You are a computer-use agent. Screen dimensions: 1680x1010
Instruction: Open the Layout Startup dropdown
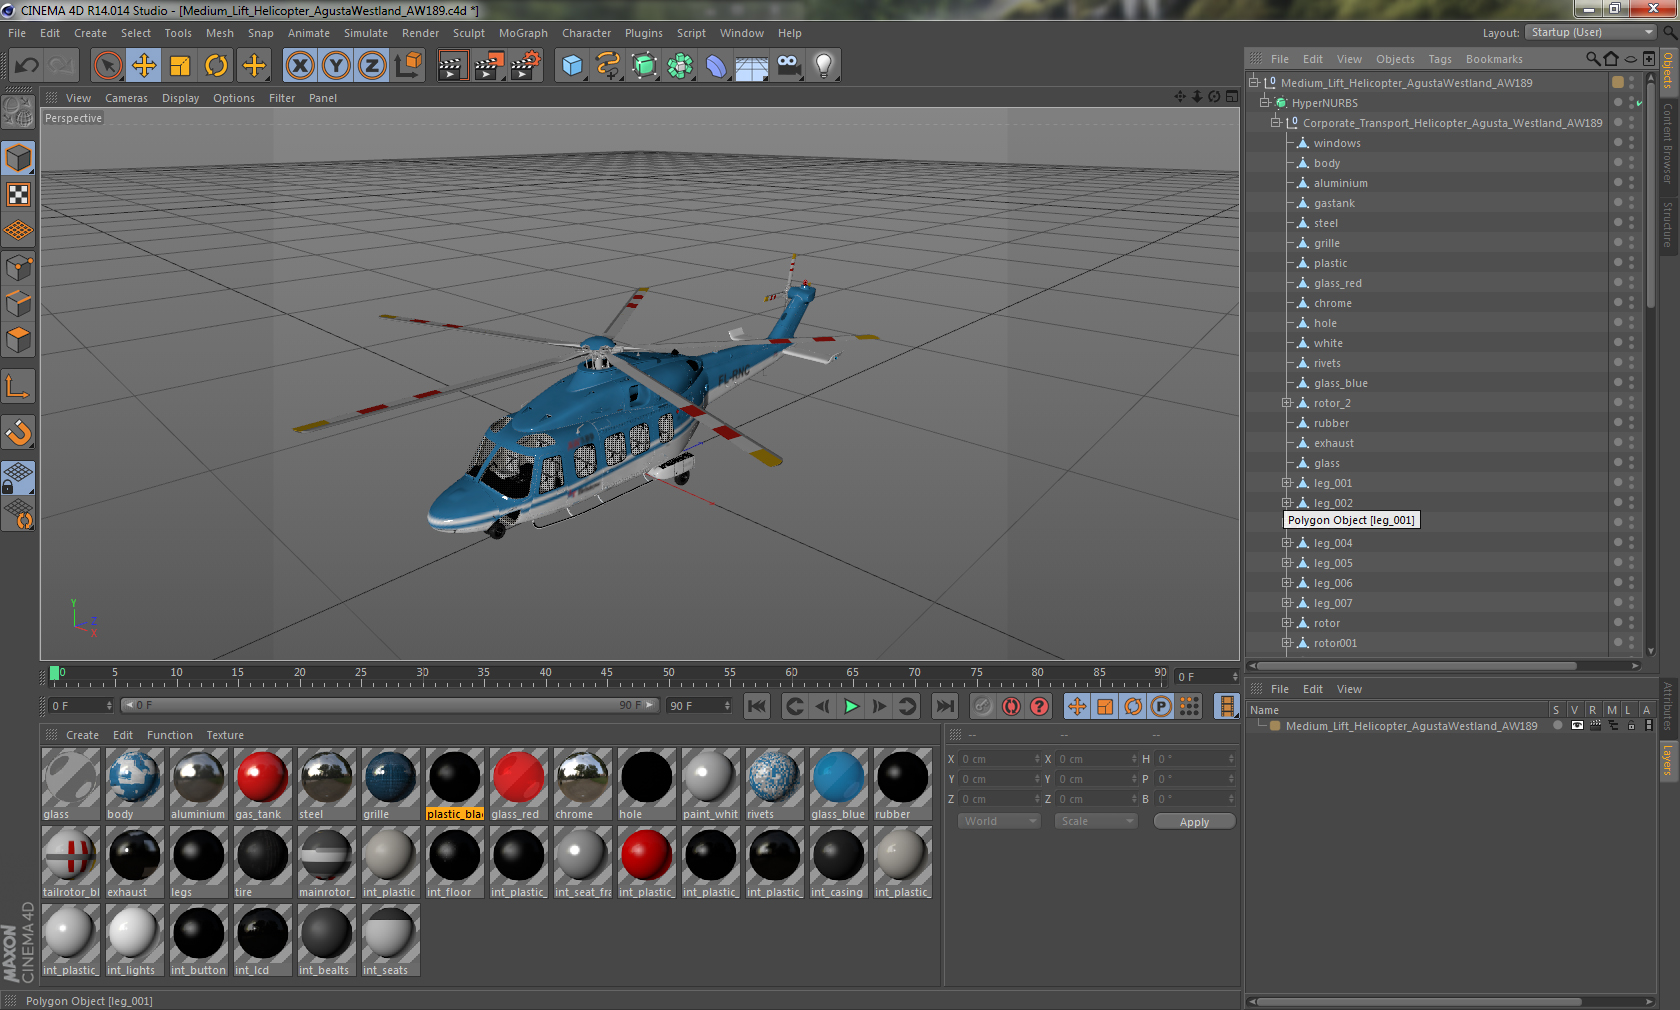(1591, 32)
